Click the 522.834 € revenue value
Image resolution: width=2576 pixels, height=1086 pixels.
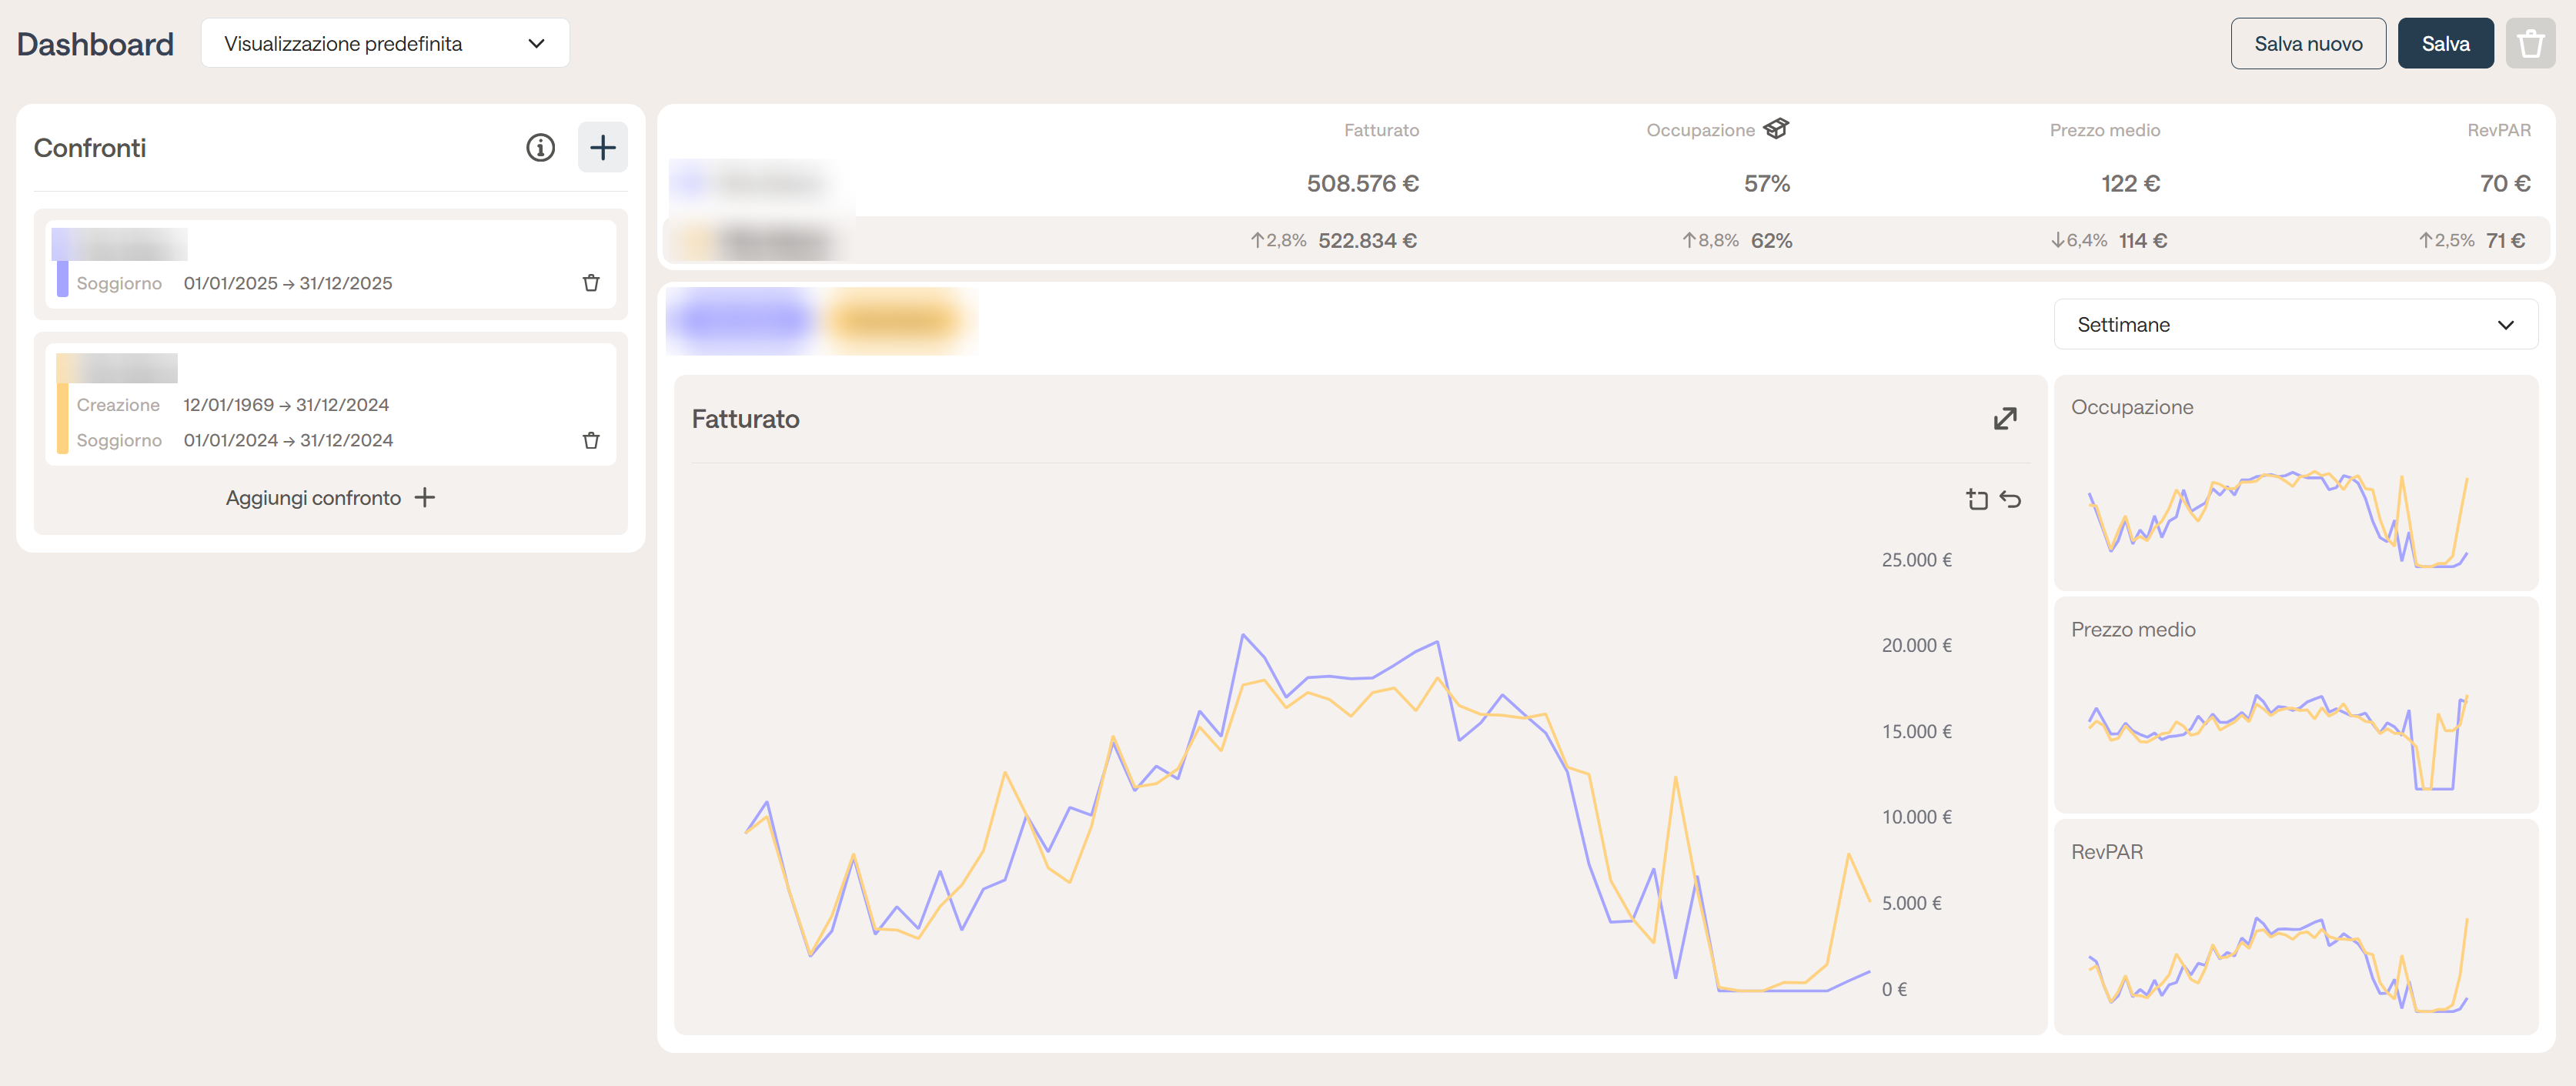[x=1367, y=240]
